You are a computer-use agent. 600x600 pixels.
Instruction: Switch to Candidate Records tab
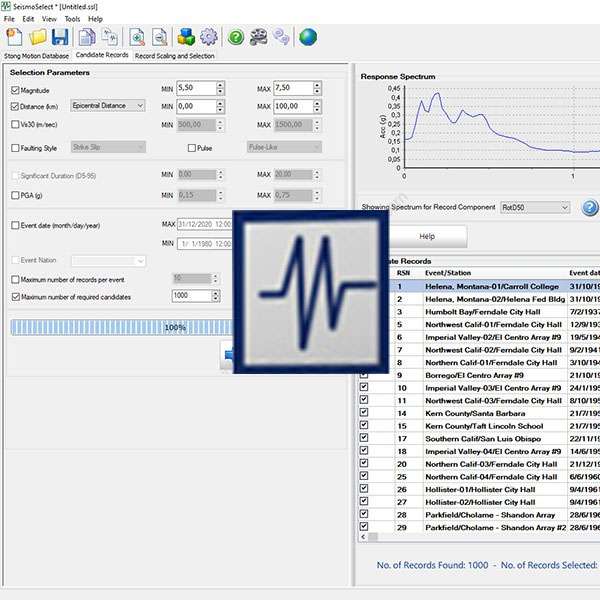pos(102,55)
